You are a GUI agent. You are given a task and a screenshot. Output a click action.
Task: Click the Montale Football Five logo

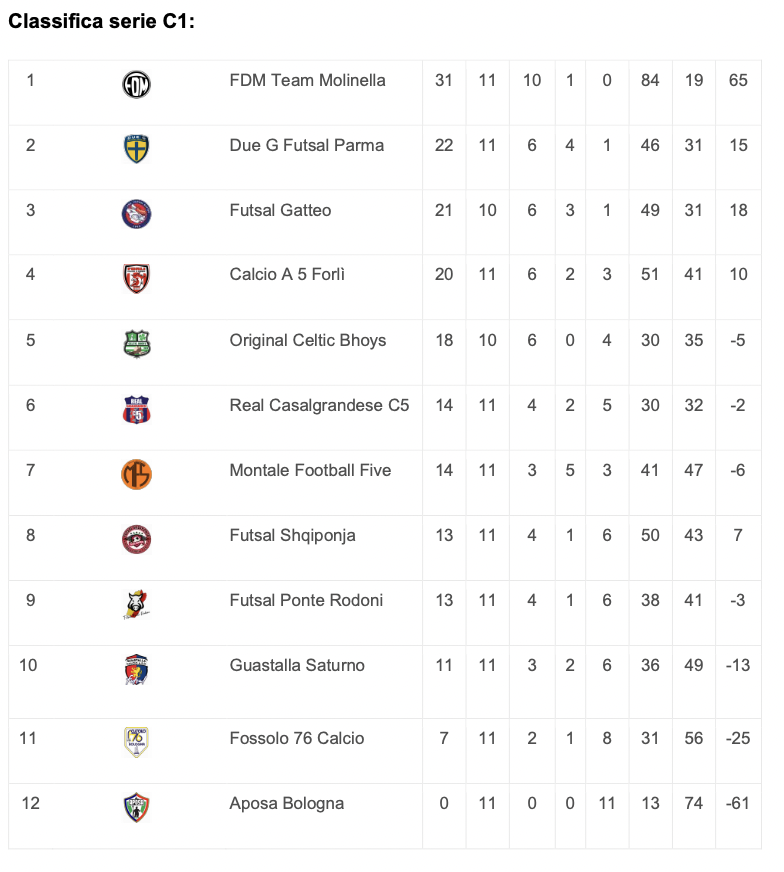pyautogui.click(x=136, y=474)
